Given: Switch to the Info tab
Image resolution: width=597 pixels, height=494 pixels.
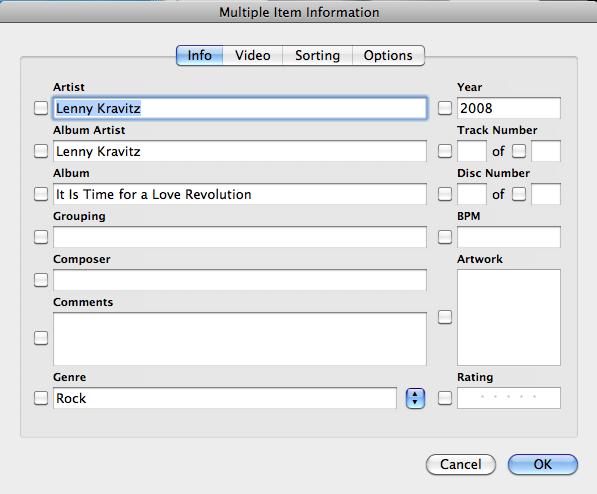Looking at the screenshot, I should (200, 56).
